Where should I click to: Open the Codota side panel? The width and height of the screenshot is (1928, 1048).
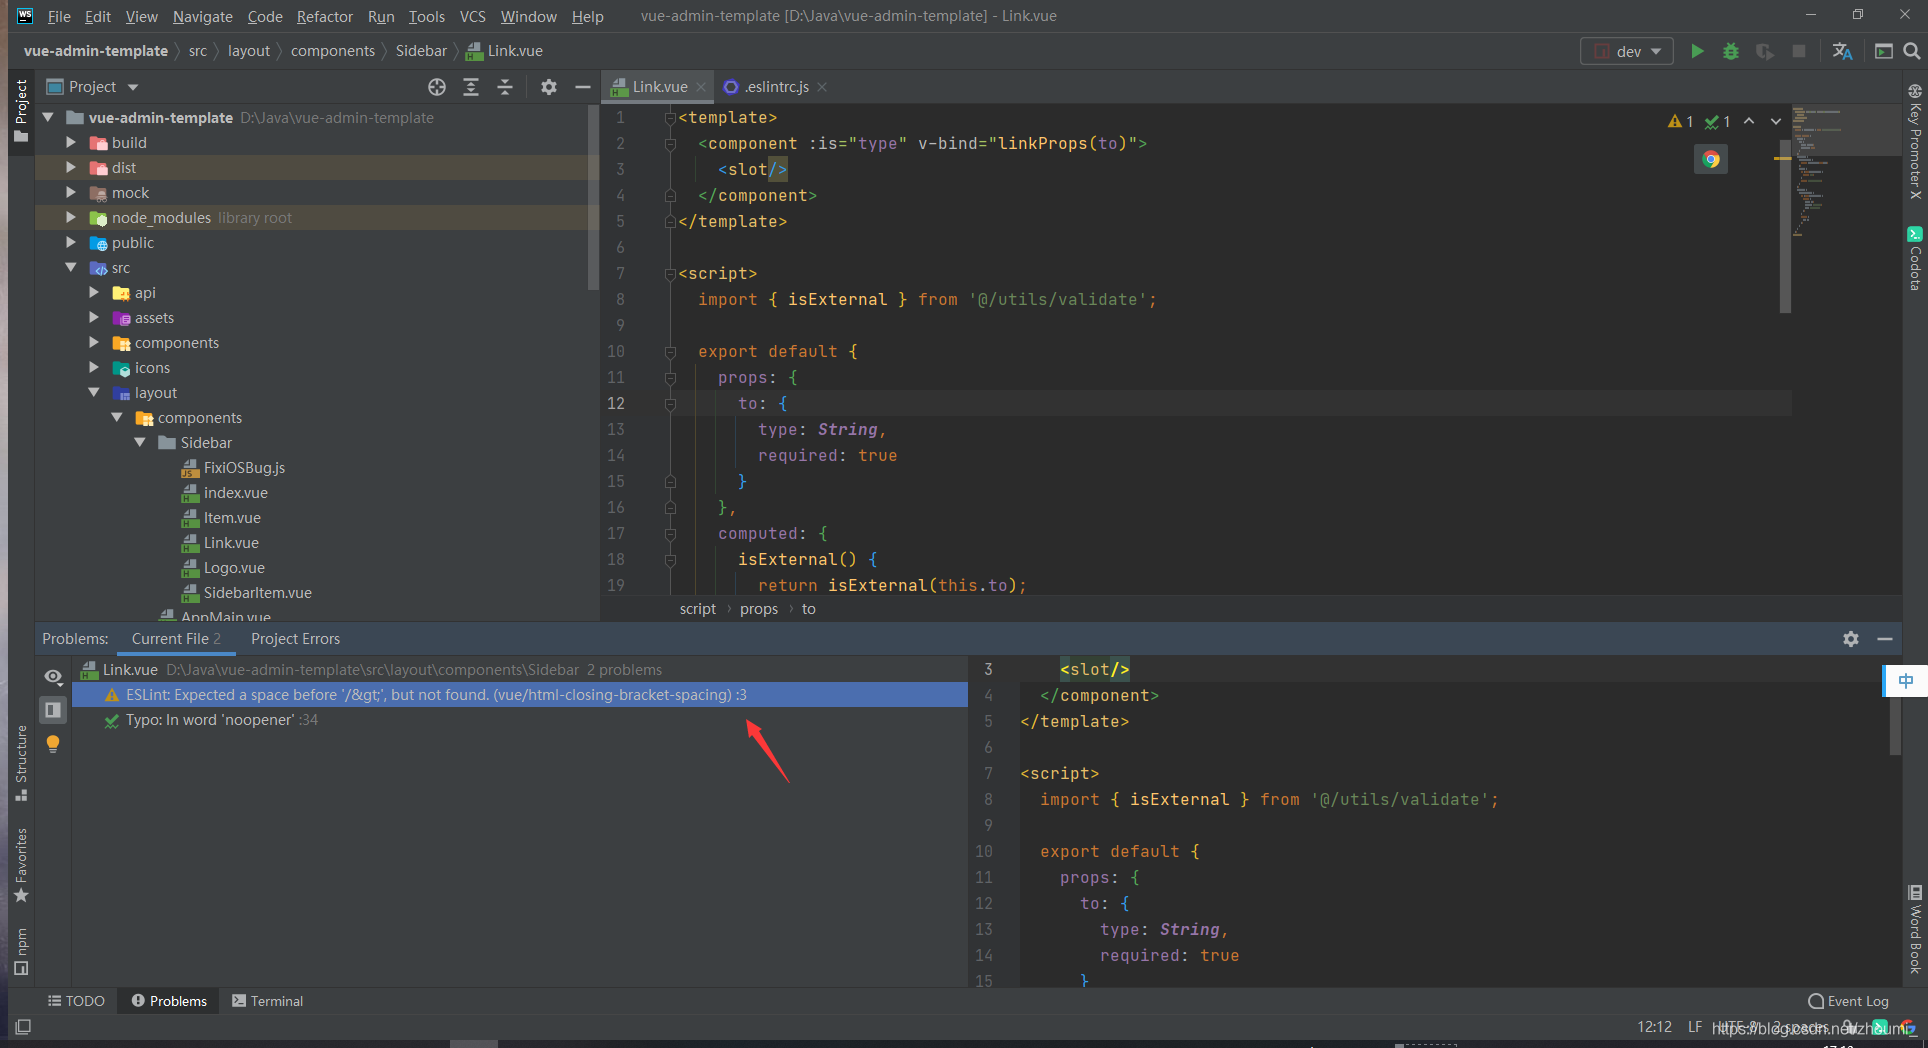[1915, 259]
